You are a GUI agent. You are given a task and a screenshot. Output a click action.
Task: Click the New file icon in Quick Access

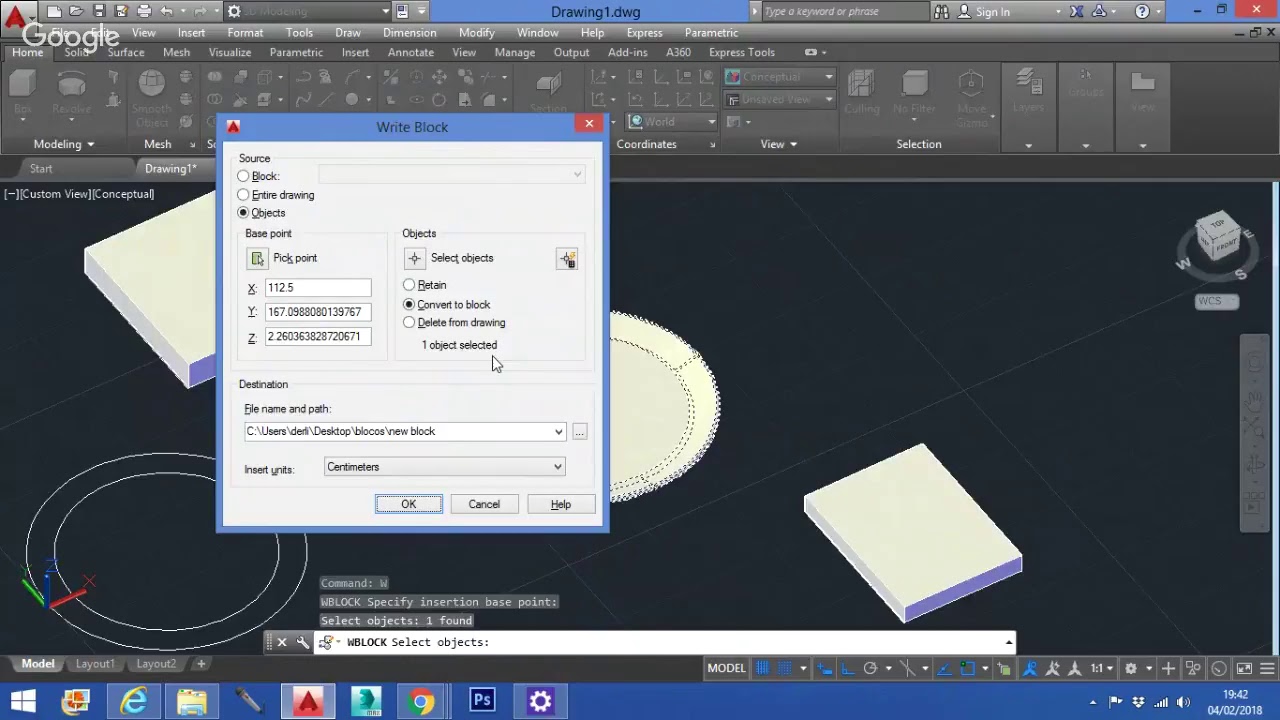[x=55, y=12]
